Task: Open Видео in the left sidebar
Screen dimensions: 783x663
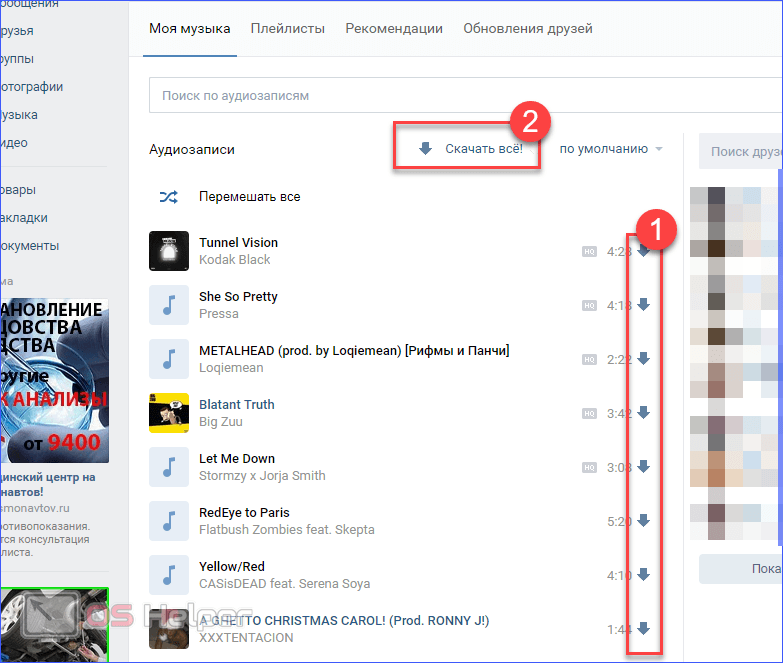Action: [14, 143]
